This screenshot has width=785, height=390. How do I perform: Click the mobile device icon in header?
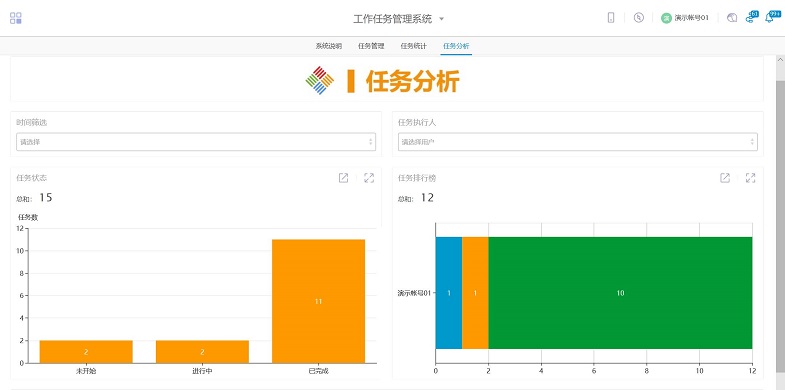click(x=611, y=18)
